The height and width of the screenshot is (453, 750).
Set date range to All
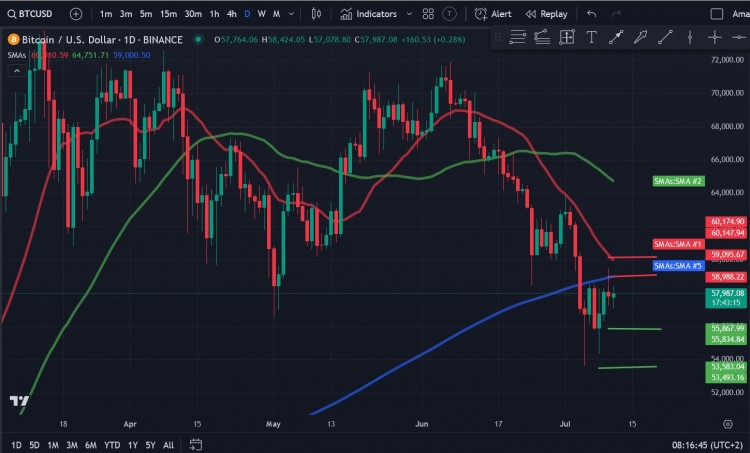coord(168,445)
